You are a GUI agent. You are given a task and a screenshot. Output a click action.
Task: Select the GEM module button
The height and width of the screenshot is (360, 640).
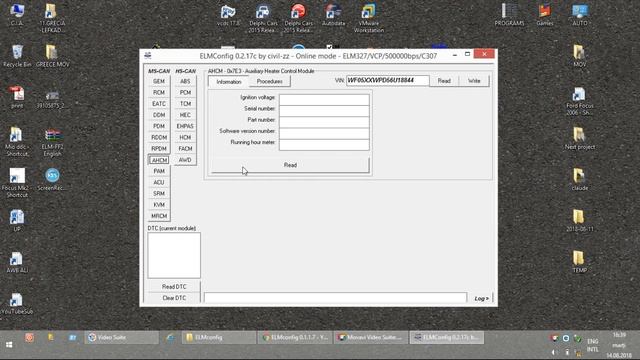pos(159,81)
